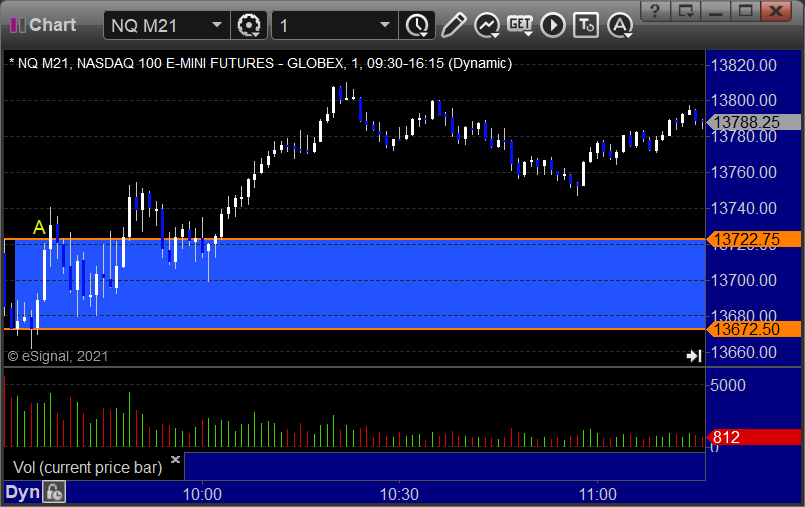
Task: Click the 10:00 time axis label
Action: click(202, 494)
